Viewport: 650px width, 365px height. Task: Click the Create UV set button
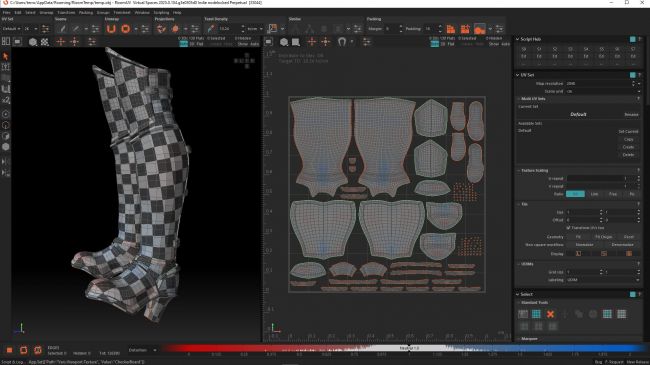(x=628, y=147)
